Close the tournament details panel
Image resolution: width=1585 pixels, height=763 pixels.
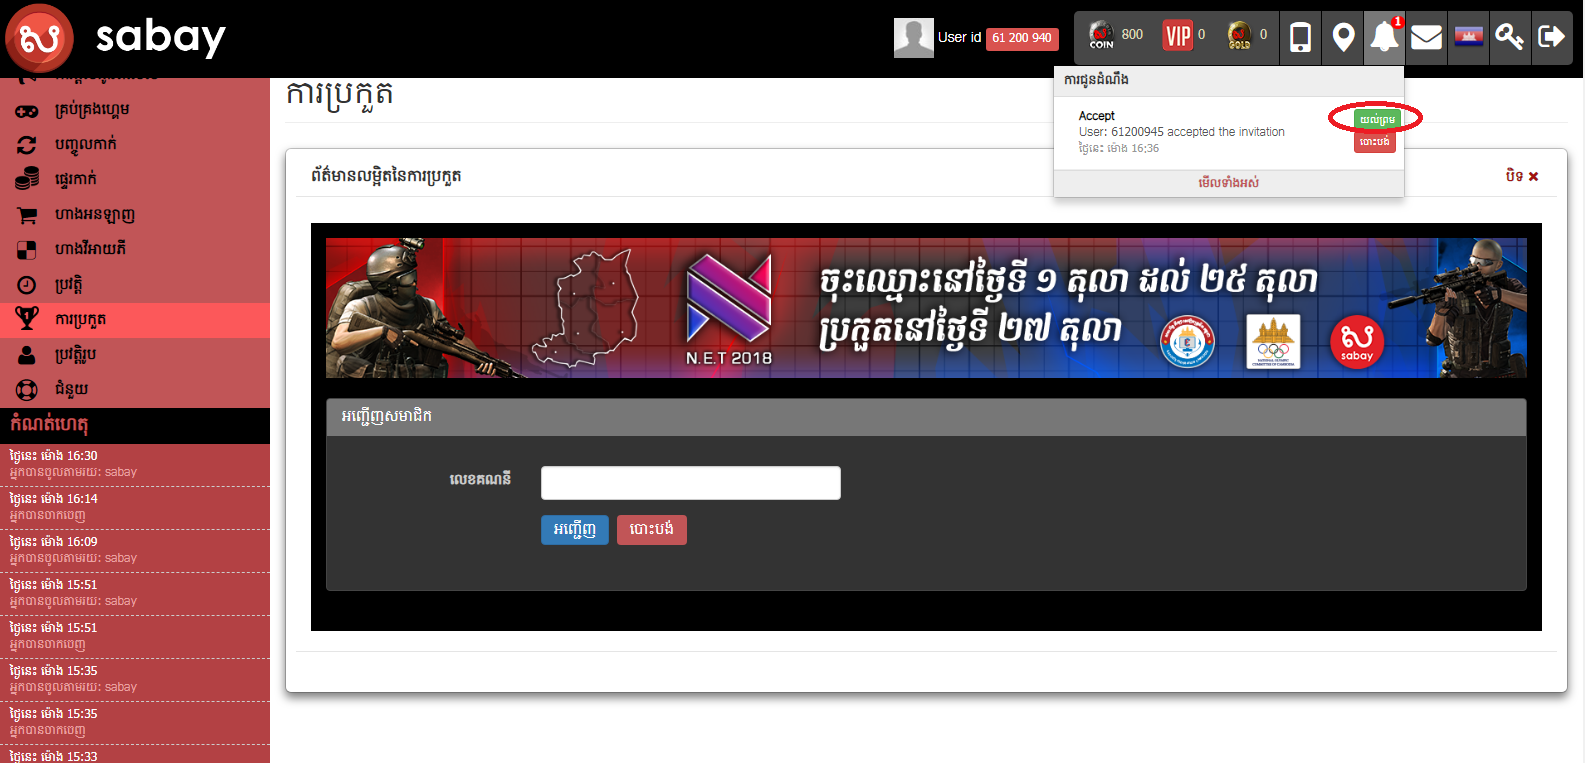[x=1521, y=176]
